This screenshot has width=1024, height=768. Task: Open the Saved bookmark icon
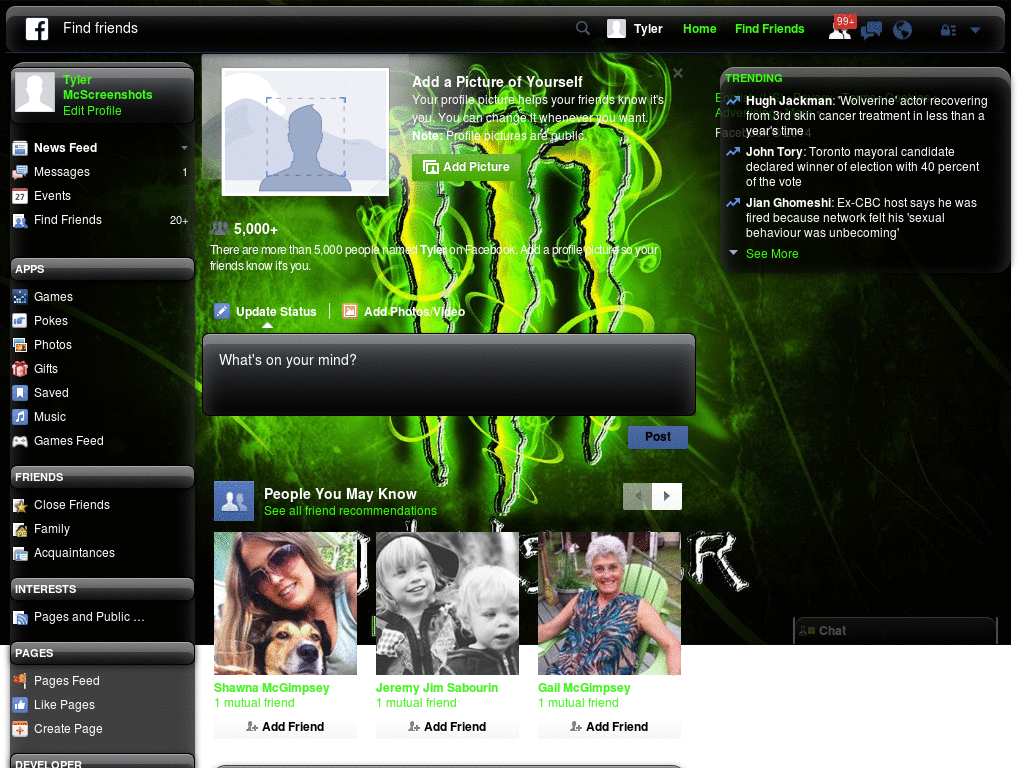tap(20, 393)
